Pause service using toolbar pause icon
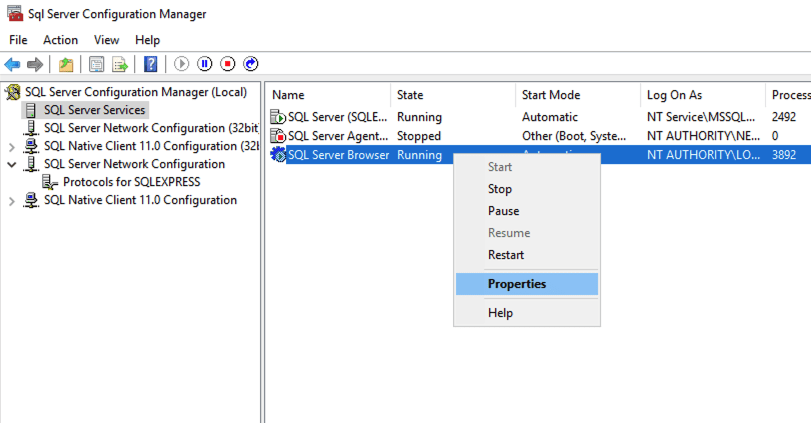The height and width of the screenshot is (423, 811). (x=205, y=64)
